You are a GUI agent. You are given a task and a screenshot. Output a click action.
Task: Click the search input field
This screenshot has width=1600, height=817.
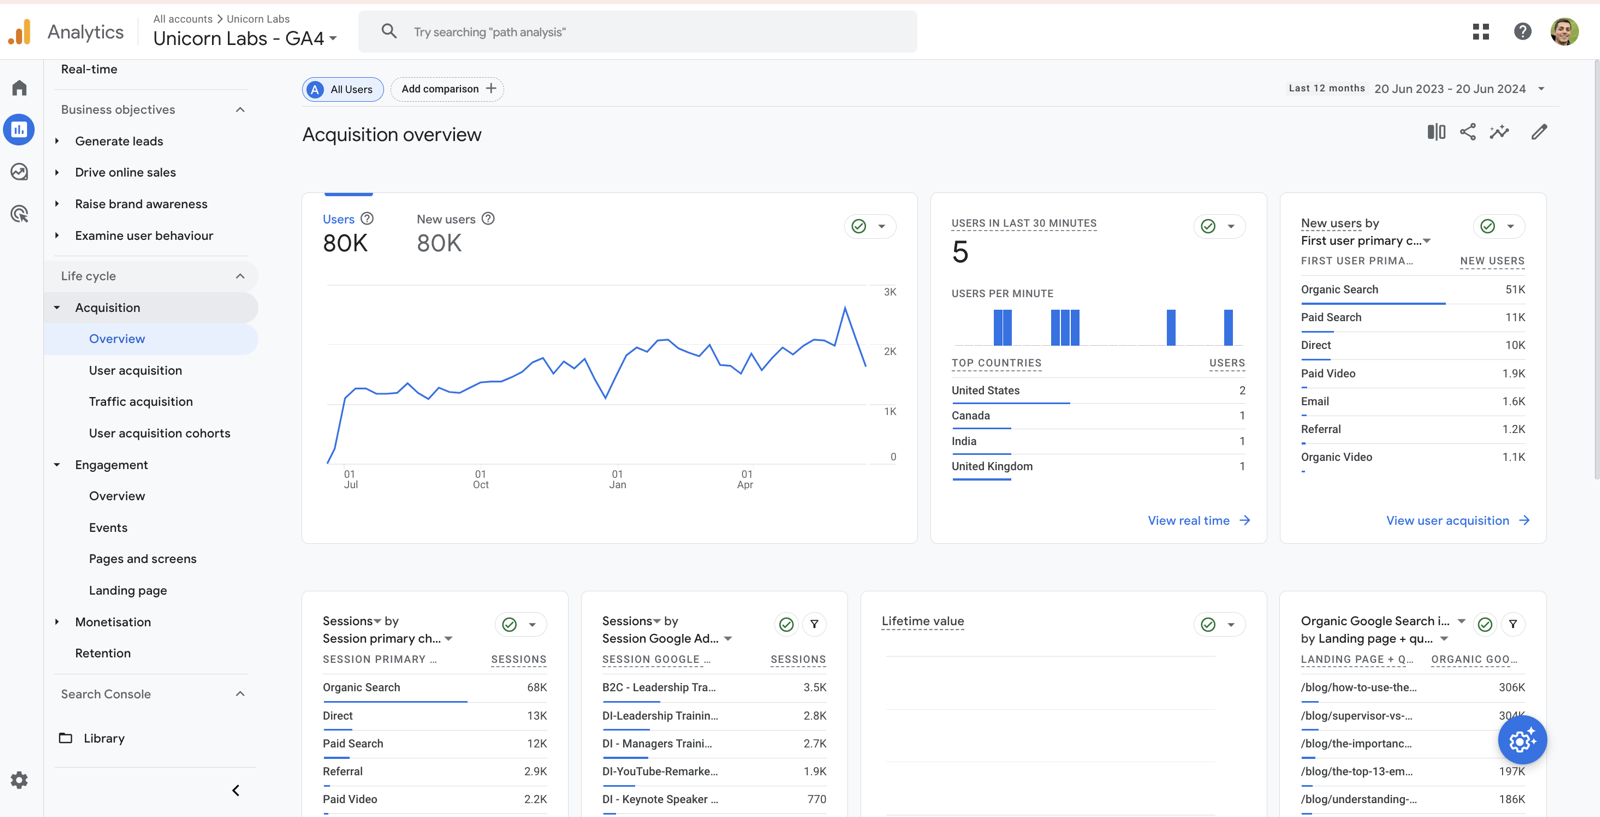[638, 32]
